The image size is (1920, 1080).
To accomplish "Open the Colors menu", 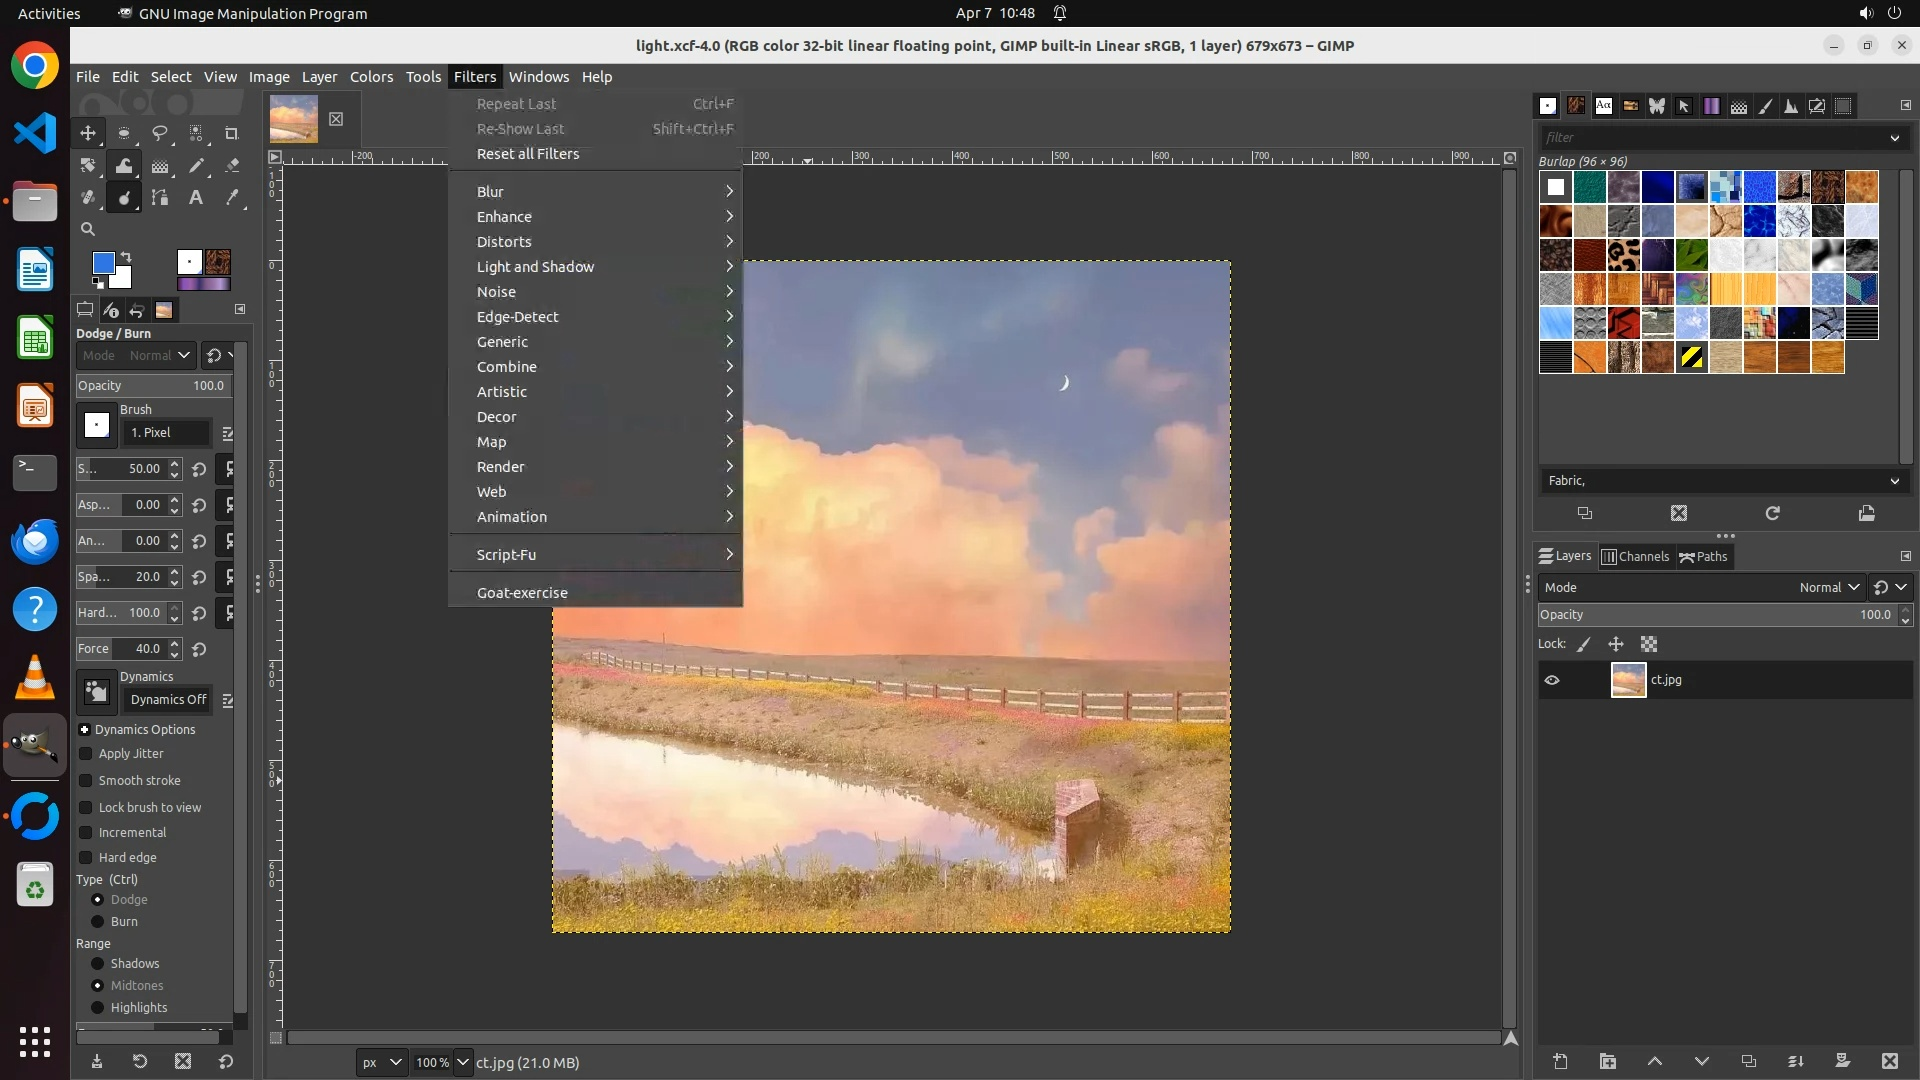I will [x=371, y=77].
